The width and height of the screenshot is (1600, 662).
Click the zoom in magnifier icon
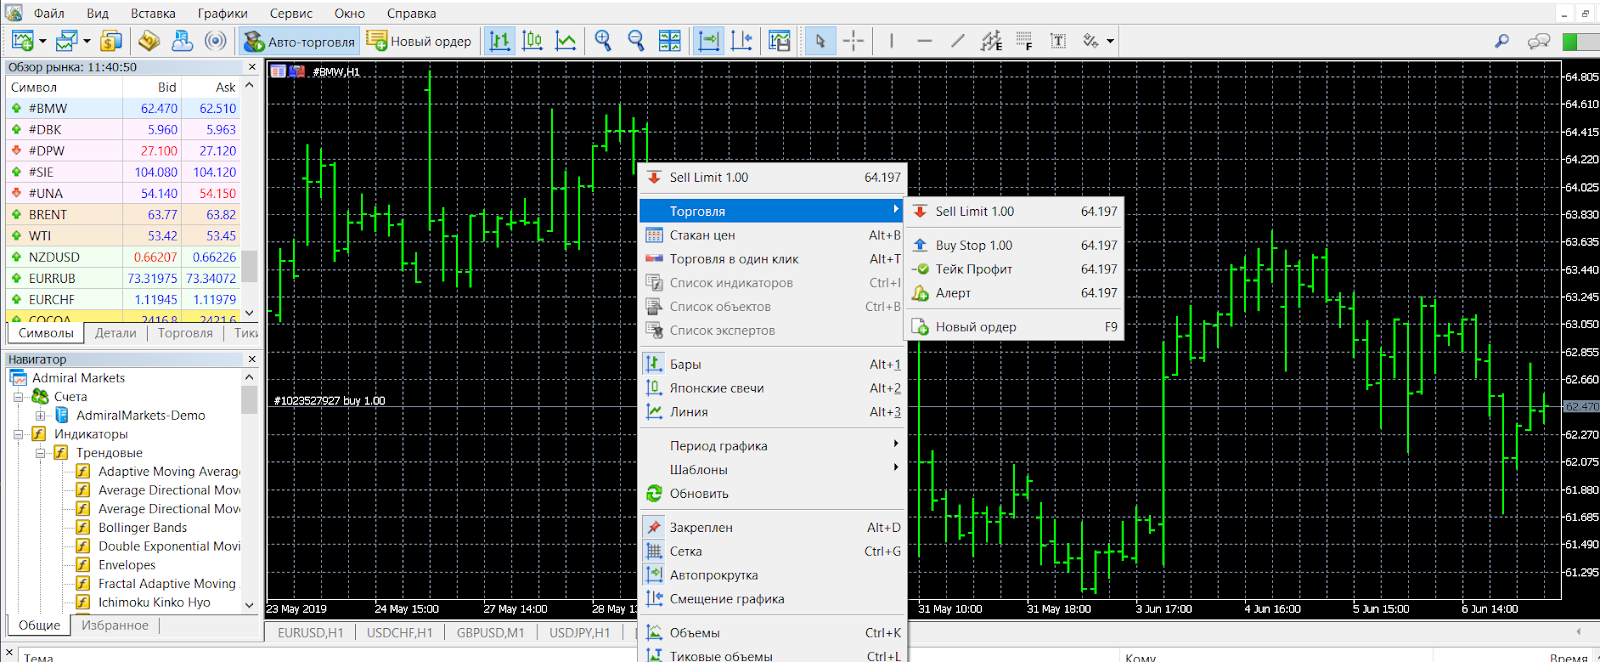[x=603, y=41]
